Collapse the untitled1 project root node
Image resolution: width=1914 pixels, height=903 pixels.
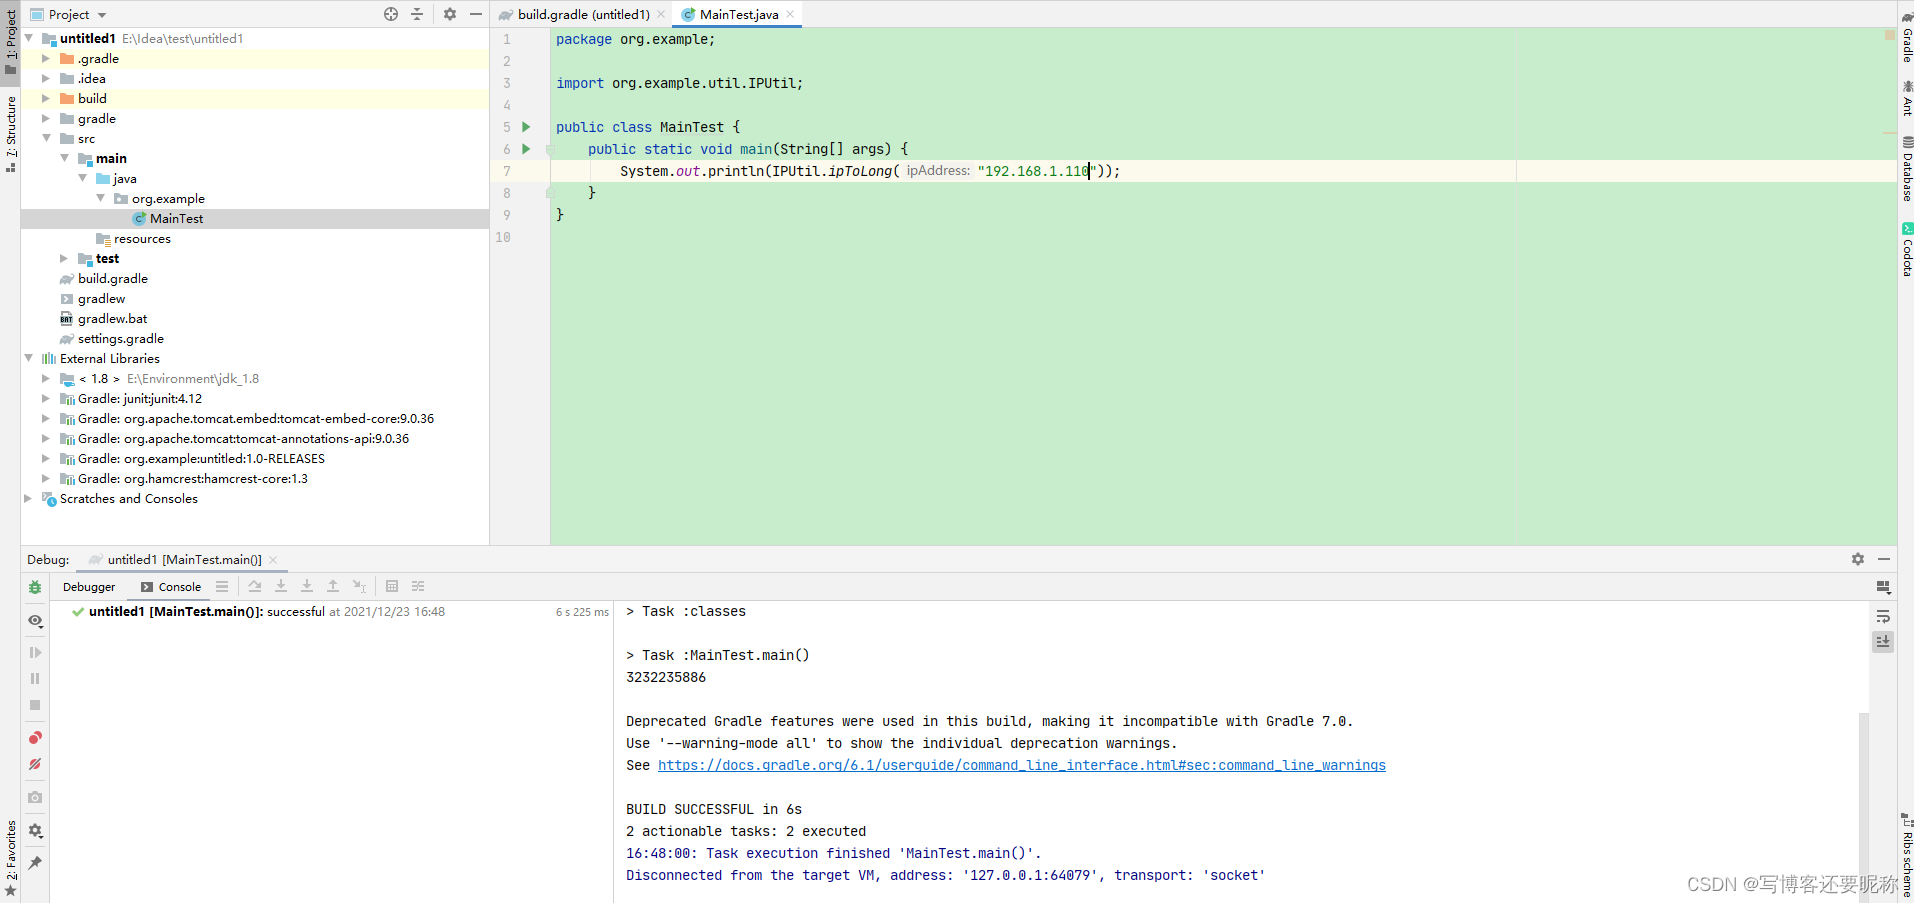29,38
